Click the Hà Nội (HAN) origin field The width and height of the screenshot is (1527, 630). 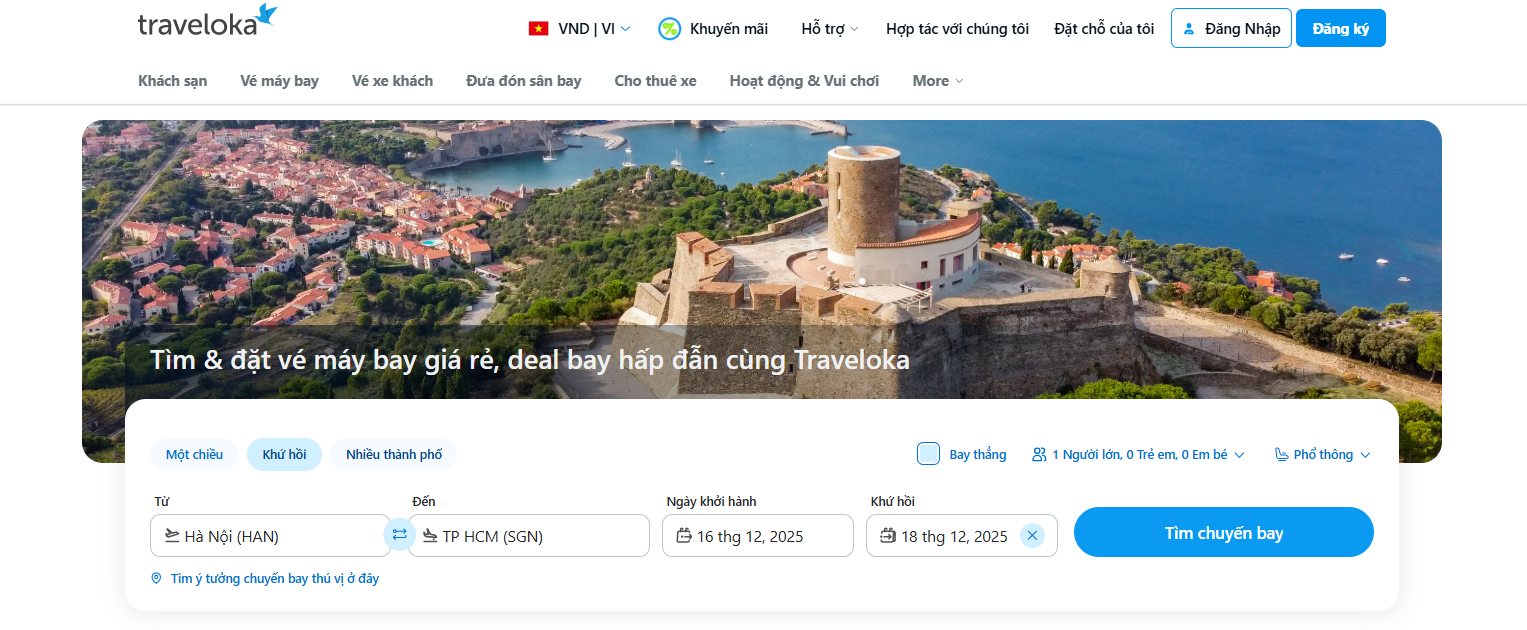tap(270, 536)
